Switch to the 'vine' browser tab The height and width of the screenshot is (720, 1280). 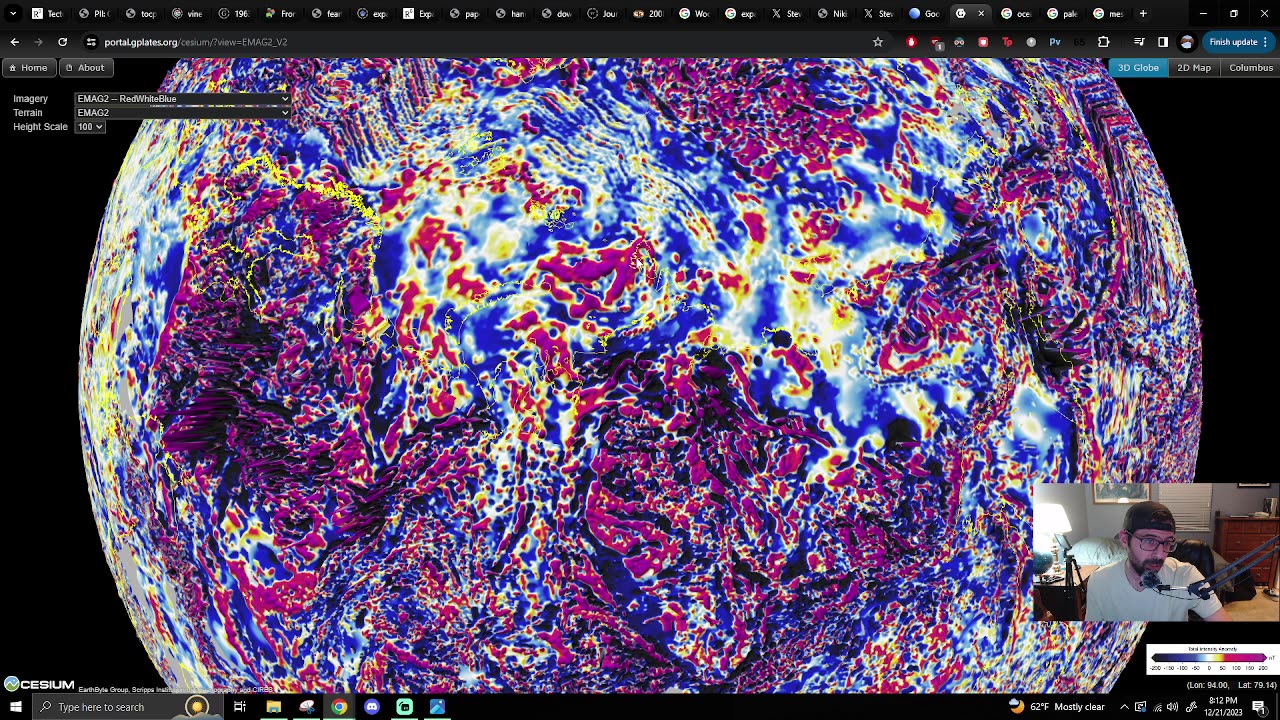[185, 14]
